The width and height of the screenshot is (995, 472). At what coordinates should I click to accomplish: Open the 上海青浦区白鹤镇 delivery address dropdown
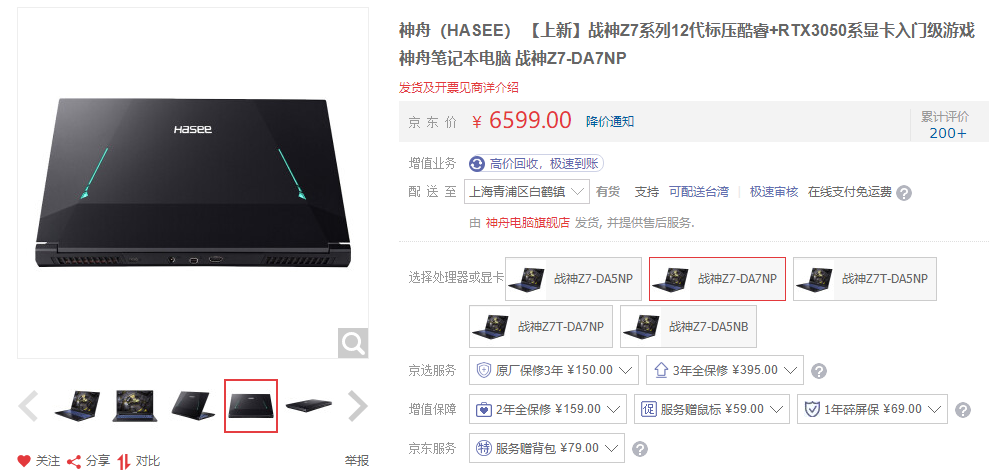pyautogui.click(x=527, y=192)
